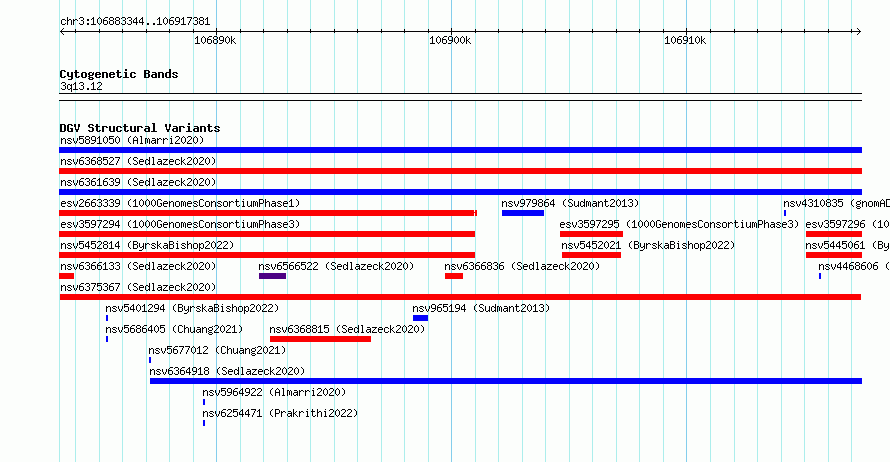Select the nsv5445061 red variant bar

[x=834, y=255]
